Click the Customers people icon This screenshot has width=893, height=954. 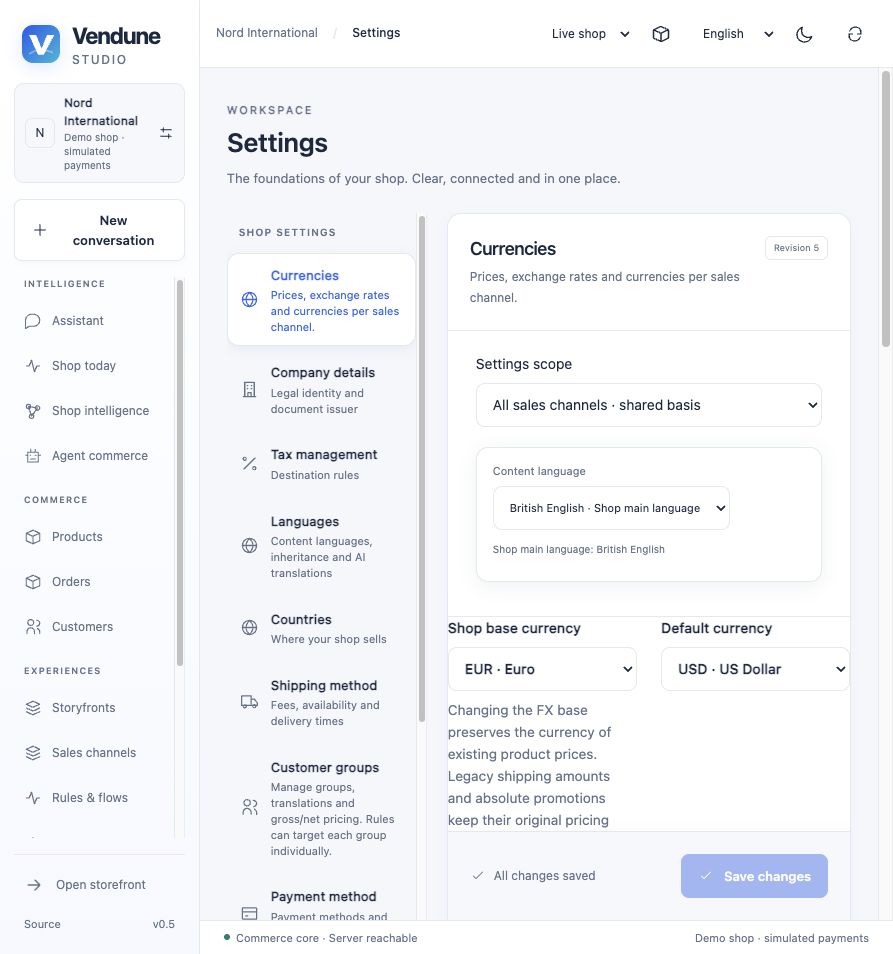click(x=33, y=627)
